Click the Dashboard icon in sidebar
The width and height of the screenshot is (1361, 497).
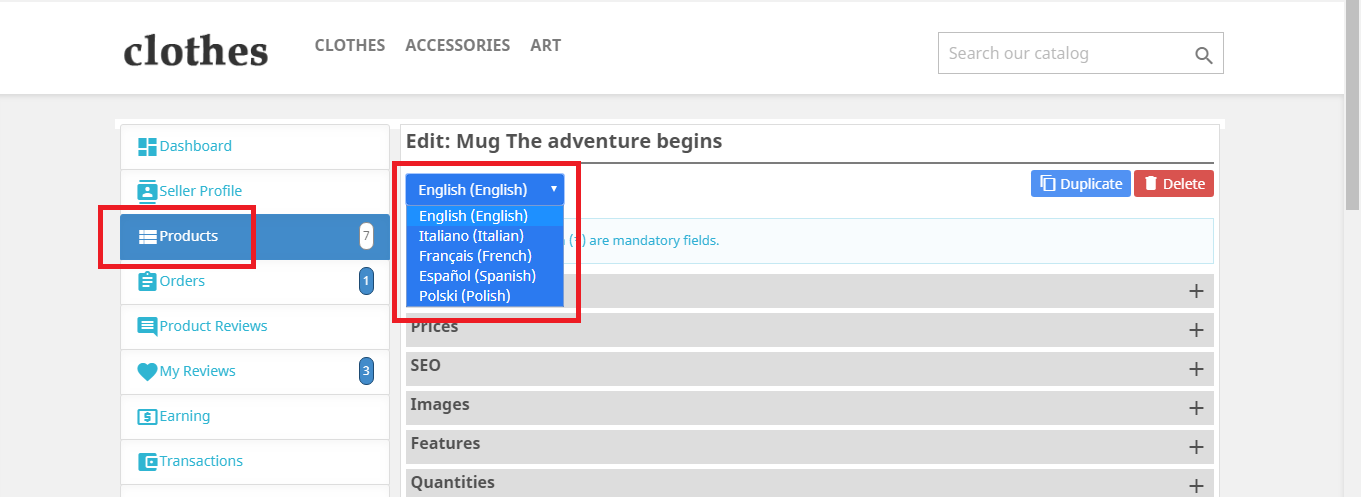coord(147,146)
